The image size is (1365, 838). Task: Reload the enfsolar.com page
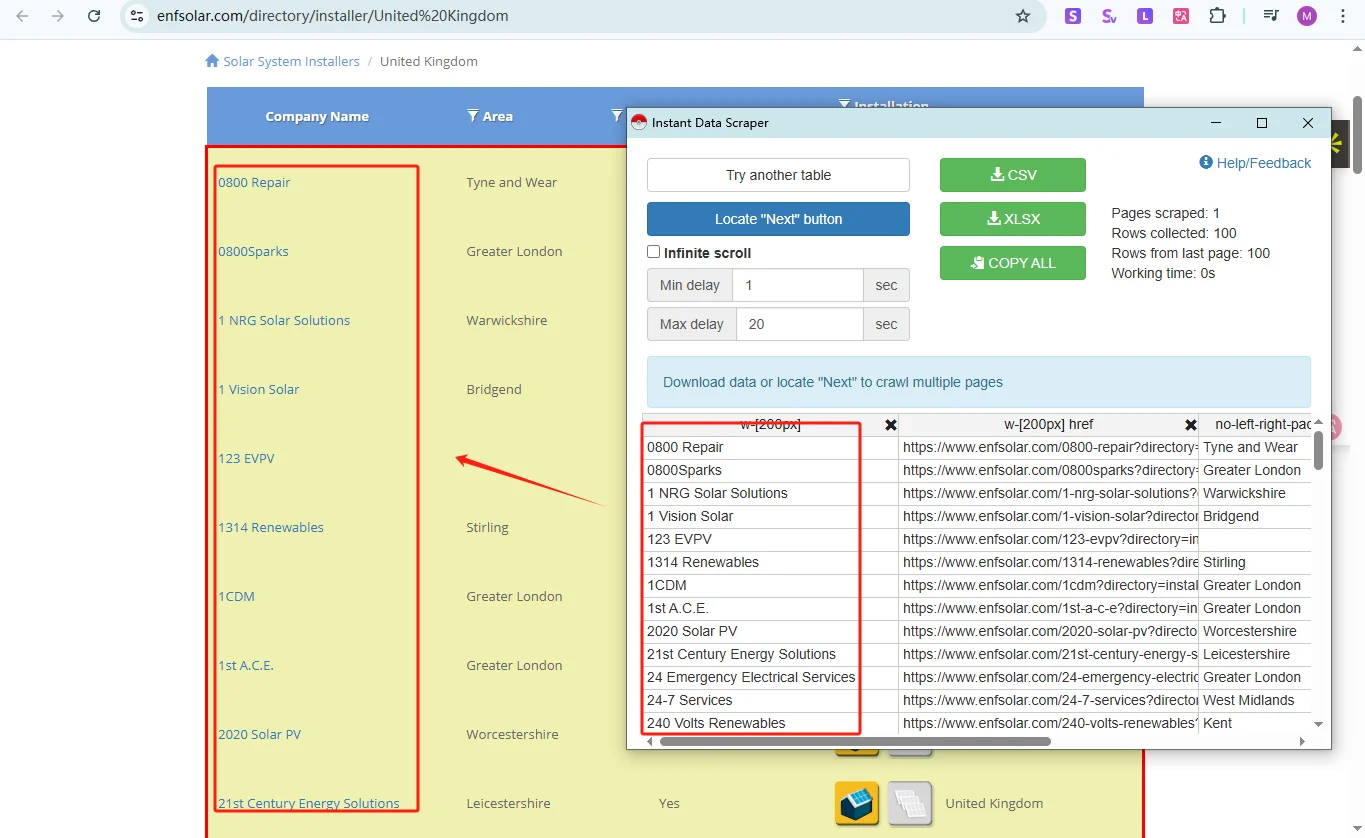coord(94,16)
